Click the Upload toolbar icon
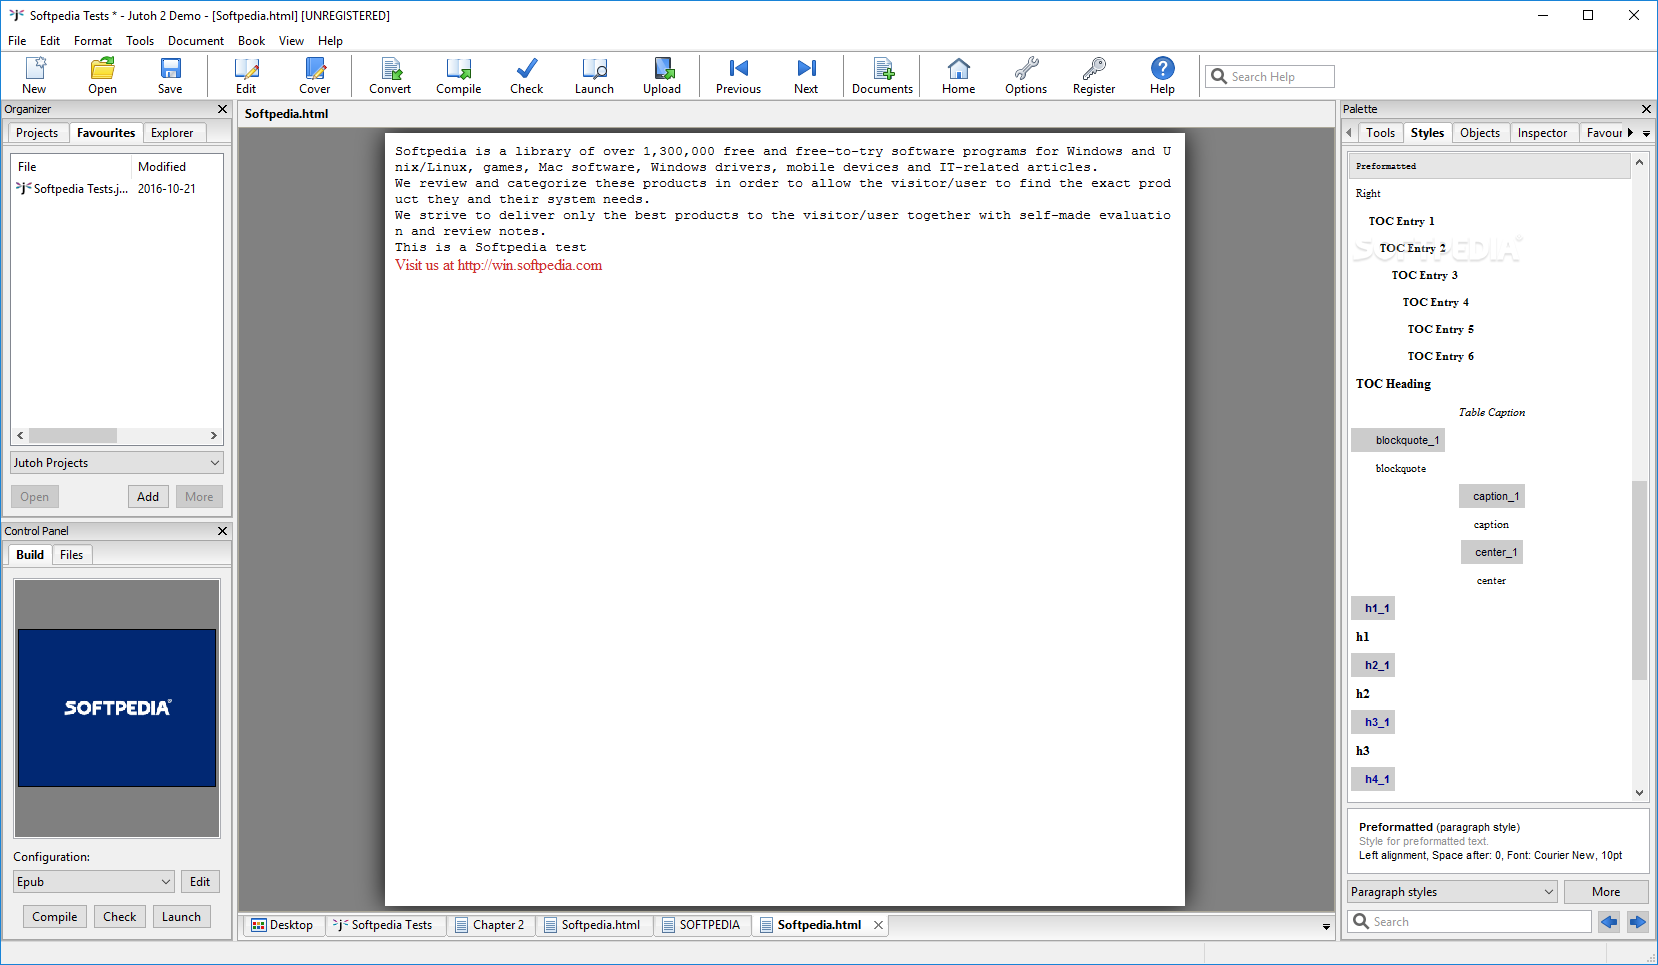Screen dimensions: 1658x965 pos(662,76)
